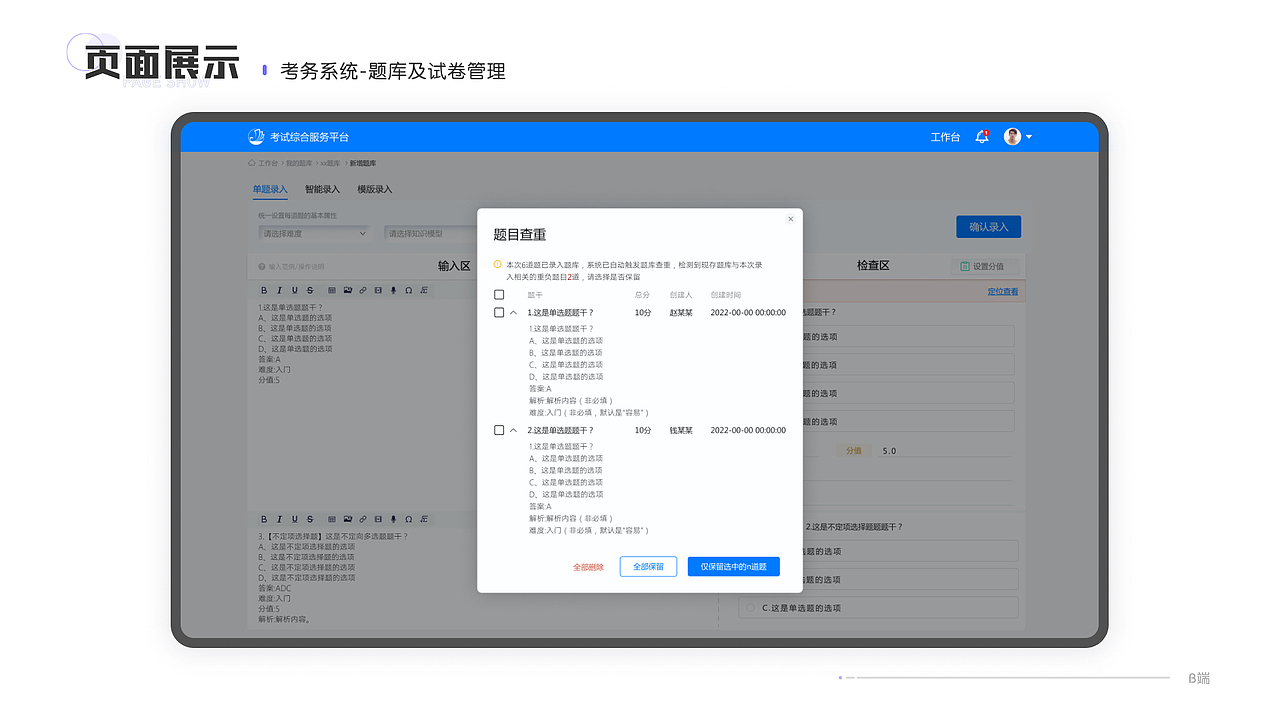Image resolution: width=1280 pixels, height=720 pixels.
Task: Click the 输入范例/操作说明 help text
Action: pos(296,267)
